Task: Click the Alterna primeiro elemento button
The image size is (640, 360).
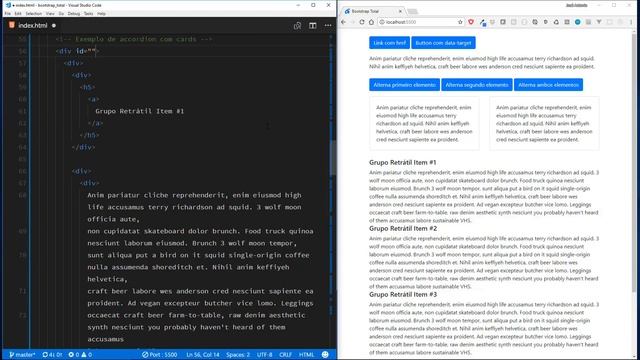Action: tap(404, 85)
